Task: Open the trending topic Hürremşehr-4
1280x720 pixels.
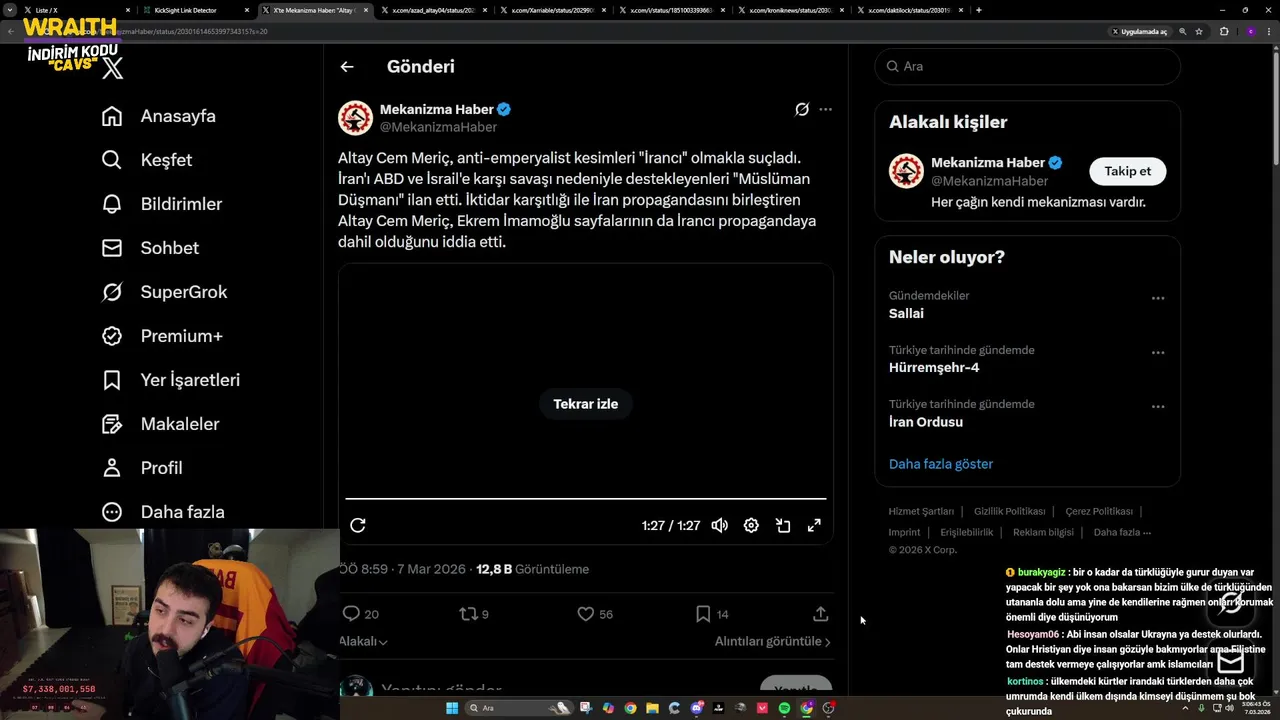Action: coord(934,367)
